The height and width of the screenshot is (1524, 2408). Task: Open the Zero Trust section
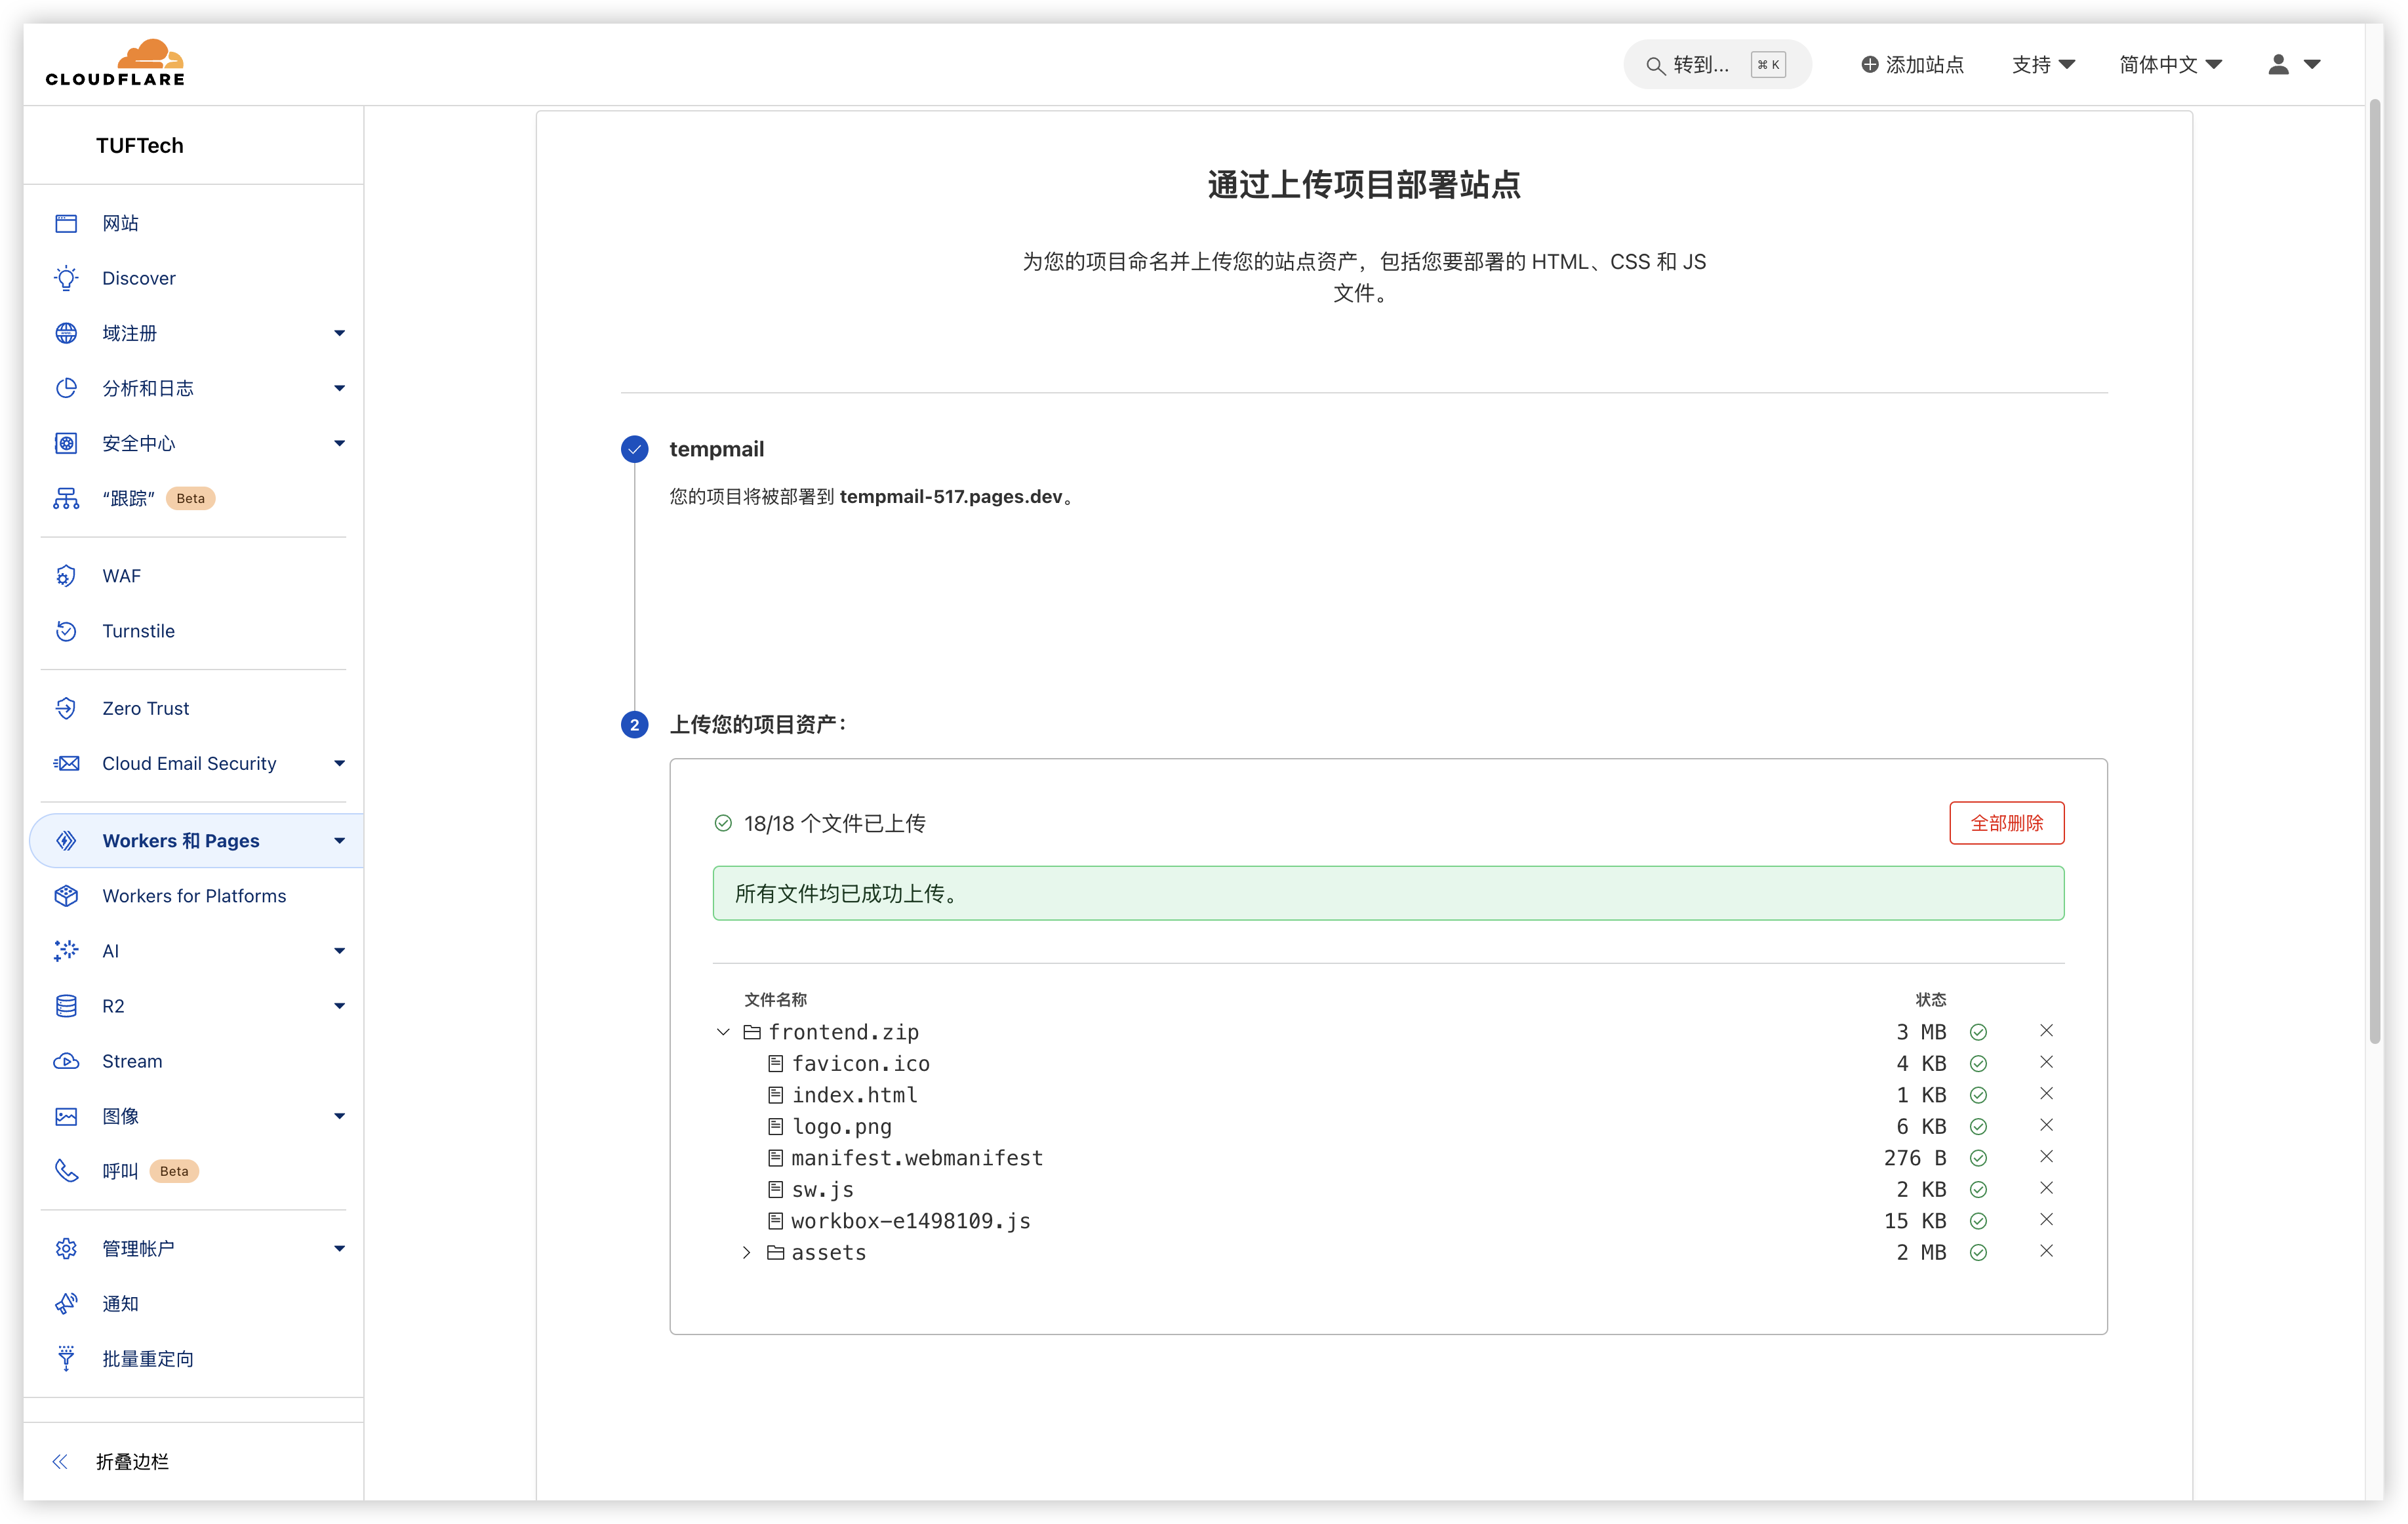[146, 708]
